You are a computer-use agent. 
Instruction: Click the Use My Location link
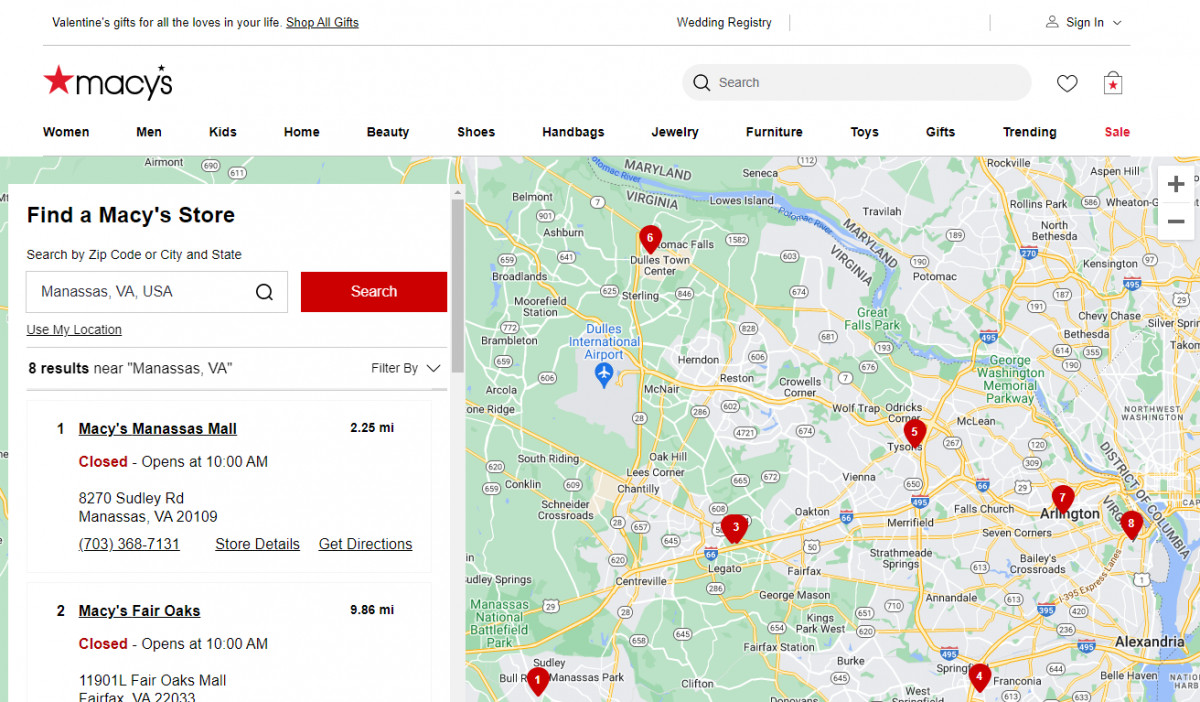74,330
